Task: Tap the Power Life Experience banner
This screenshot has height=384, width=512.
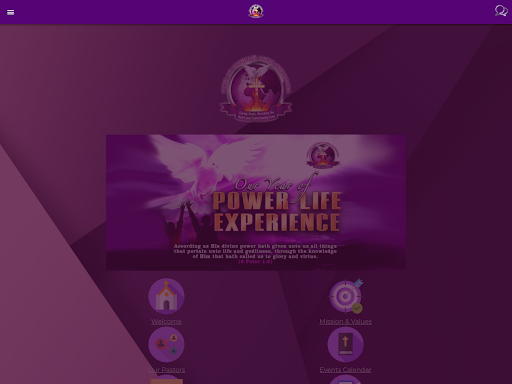Action: point(256,203)
